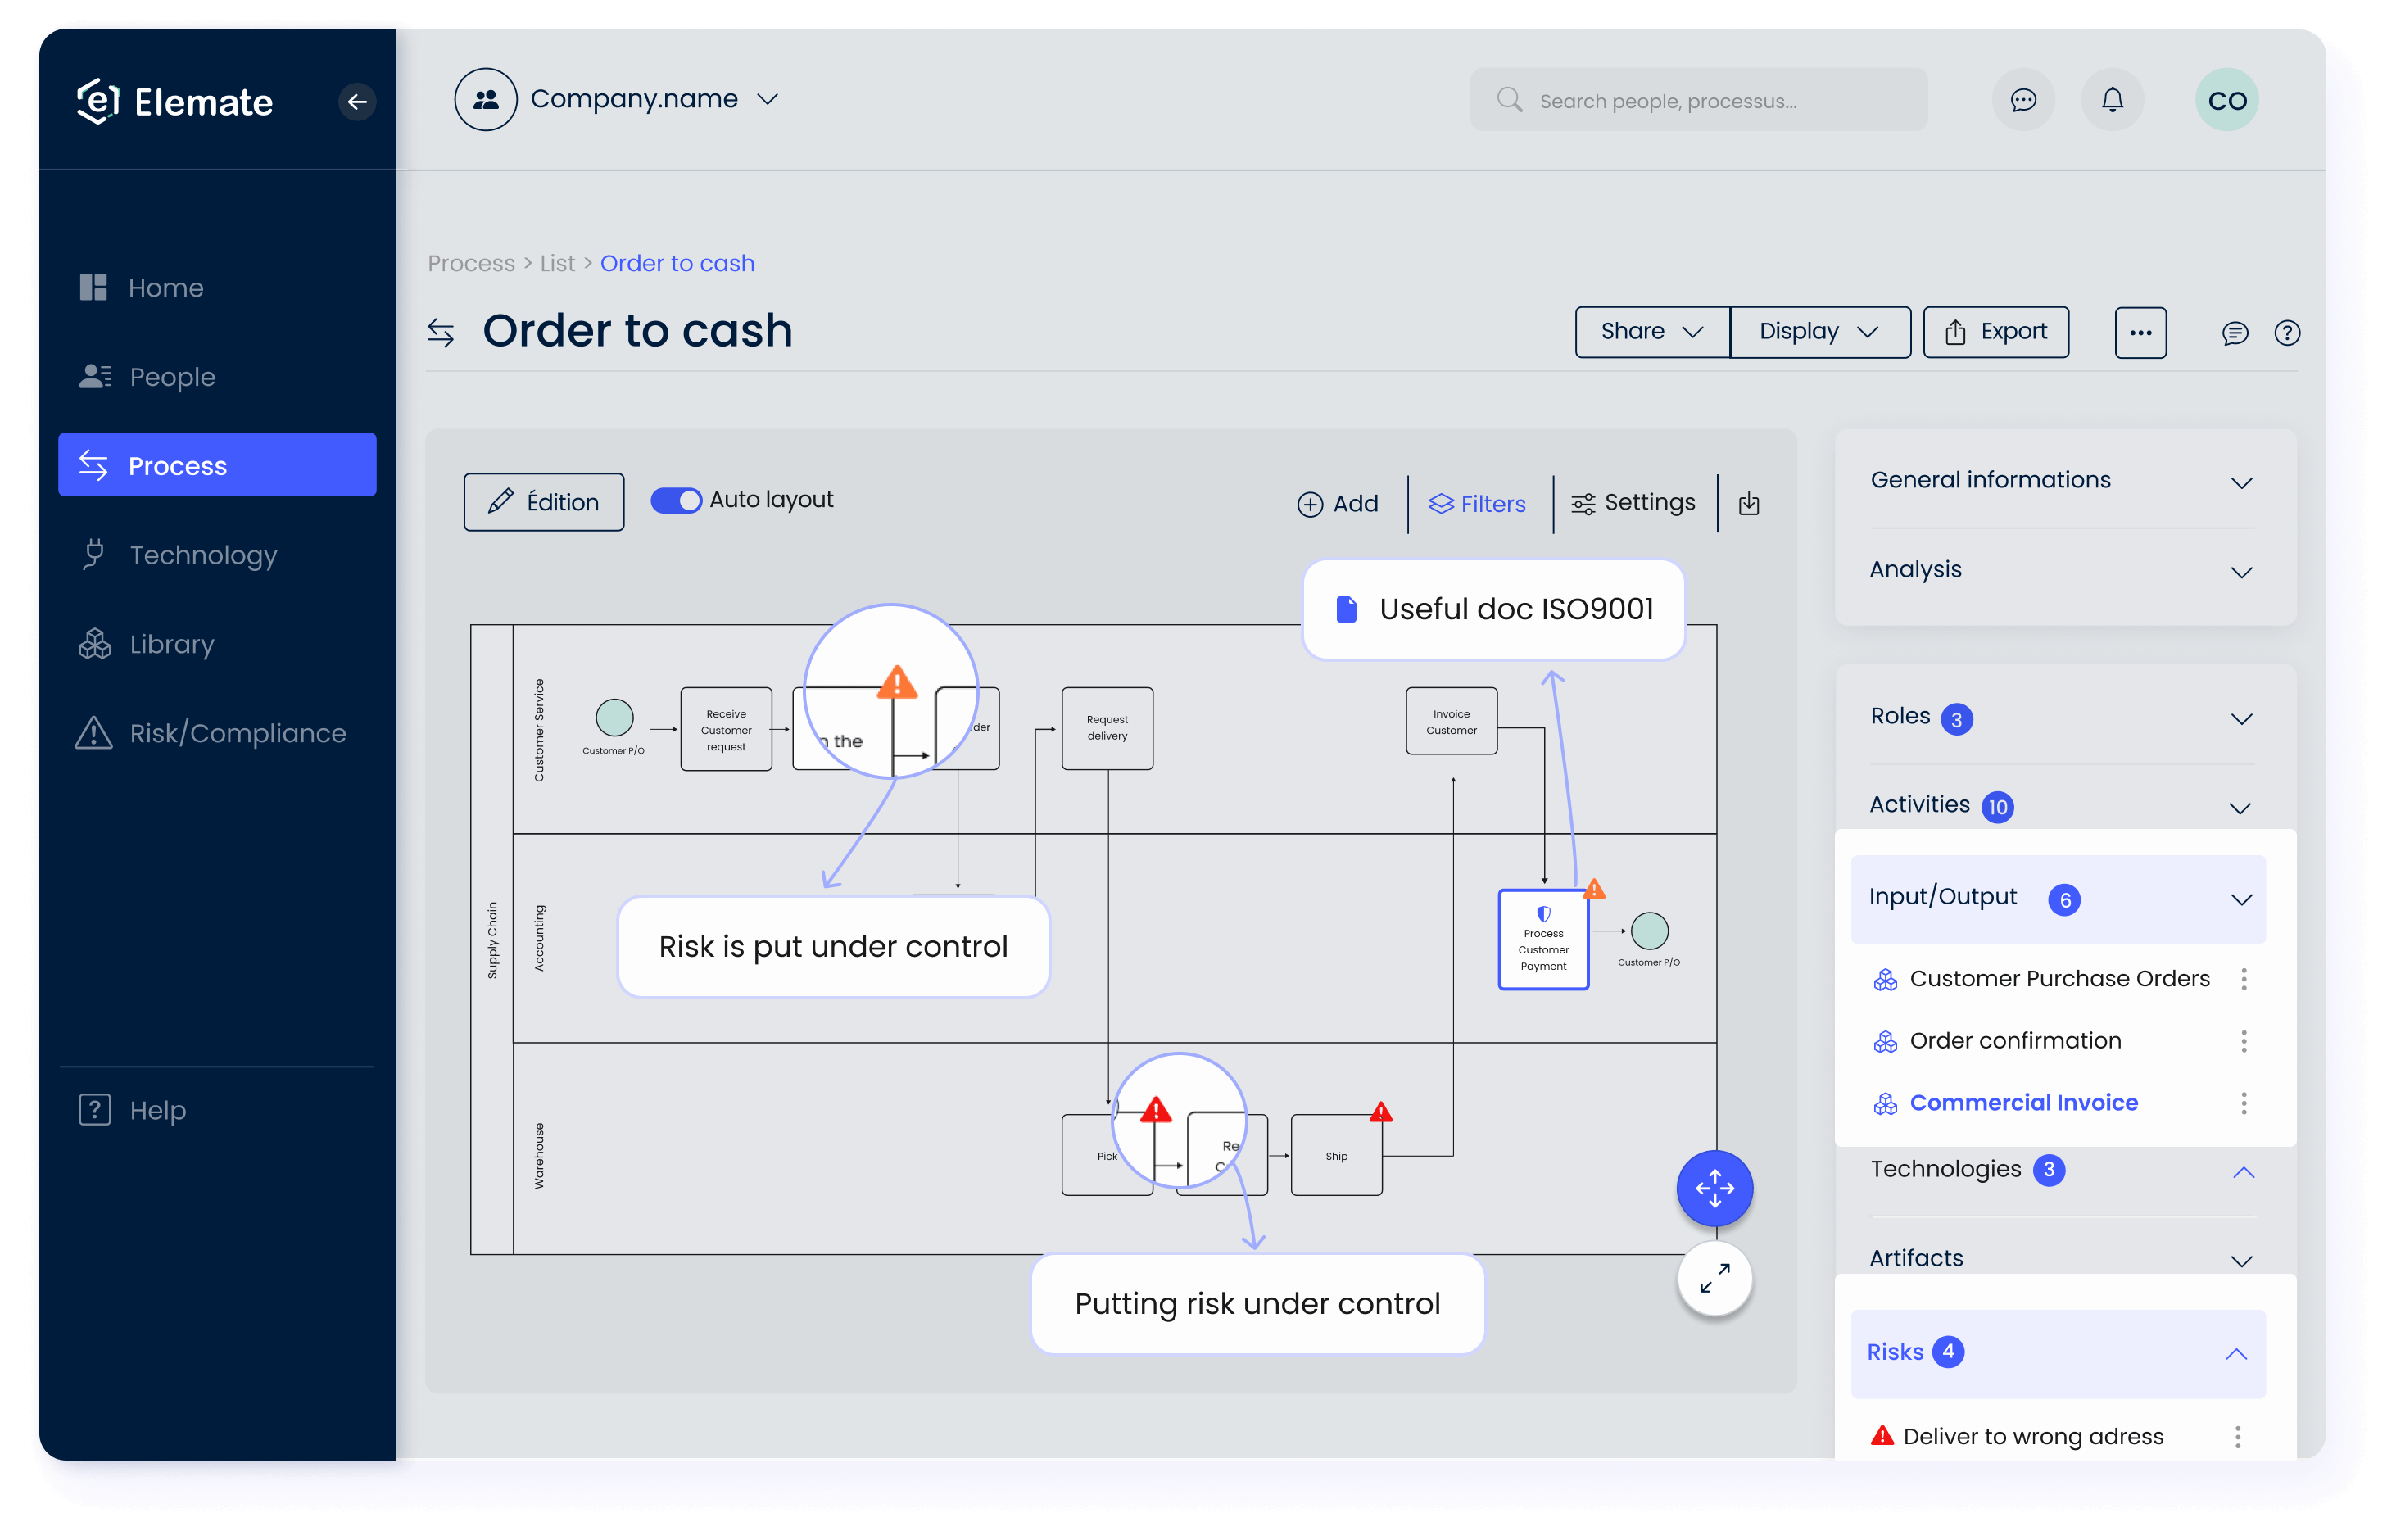
Task: Collapse the sidebar with the back arrow
Action: 356,101
